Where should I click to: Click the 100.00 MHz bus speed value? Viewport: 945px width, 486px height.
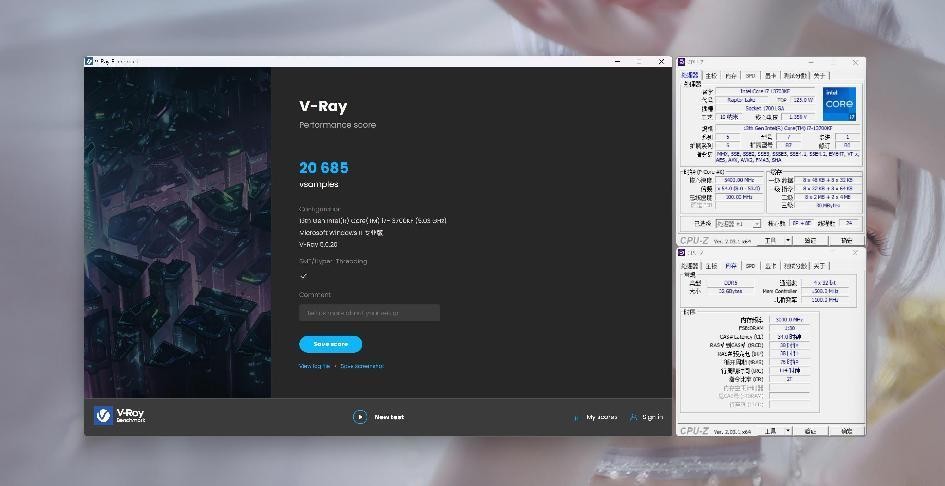coord(739,197)
